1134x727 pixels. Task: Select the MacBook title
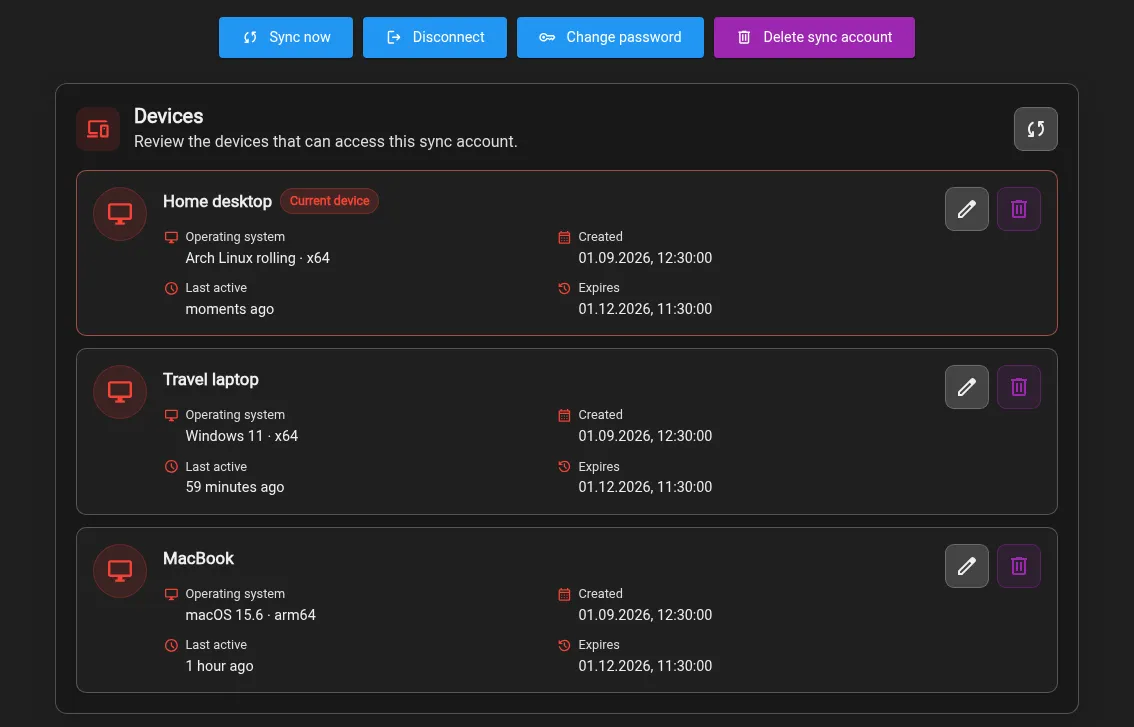pos(198,558)
